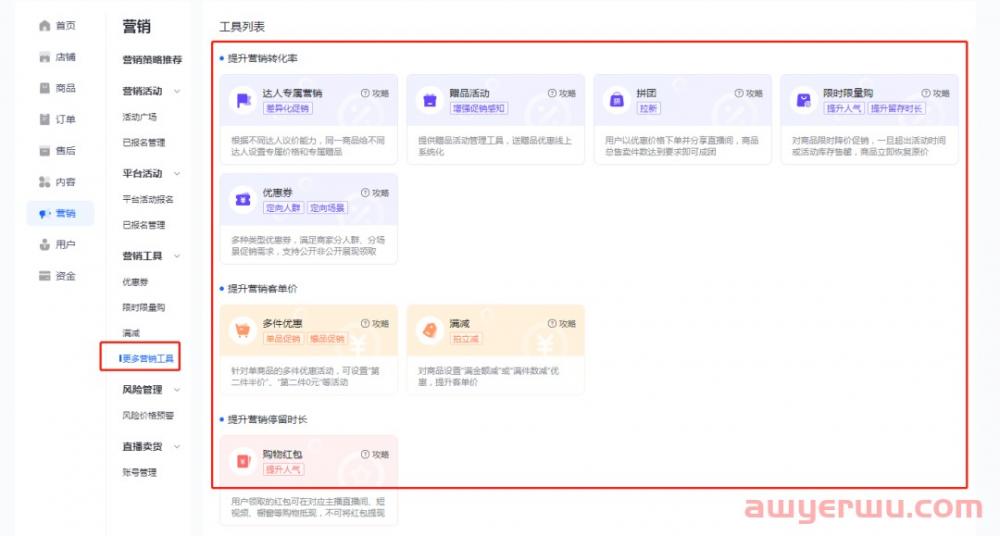This screenshot has width=1000, height=536.
Task: Click the 拍立减 tag on 满减
Action: (466, 339)
